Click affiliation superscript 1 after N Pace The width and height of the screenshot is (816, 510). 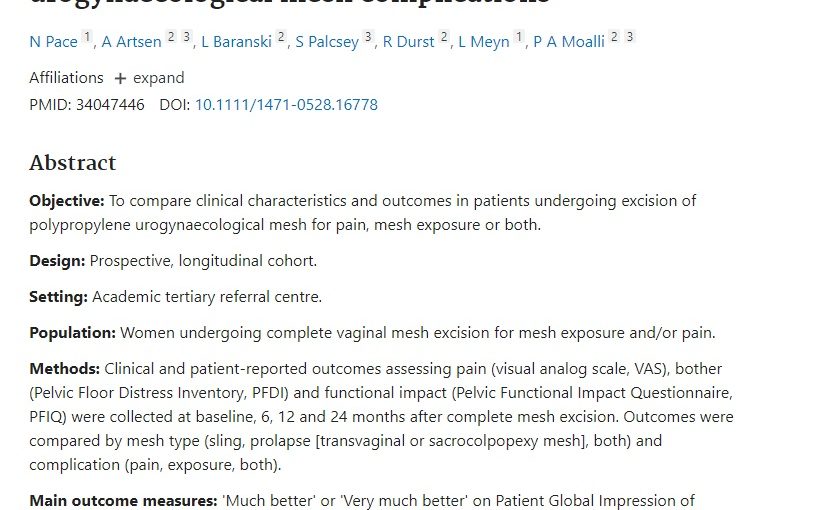[x=87, y=37]
